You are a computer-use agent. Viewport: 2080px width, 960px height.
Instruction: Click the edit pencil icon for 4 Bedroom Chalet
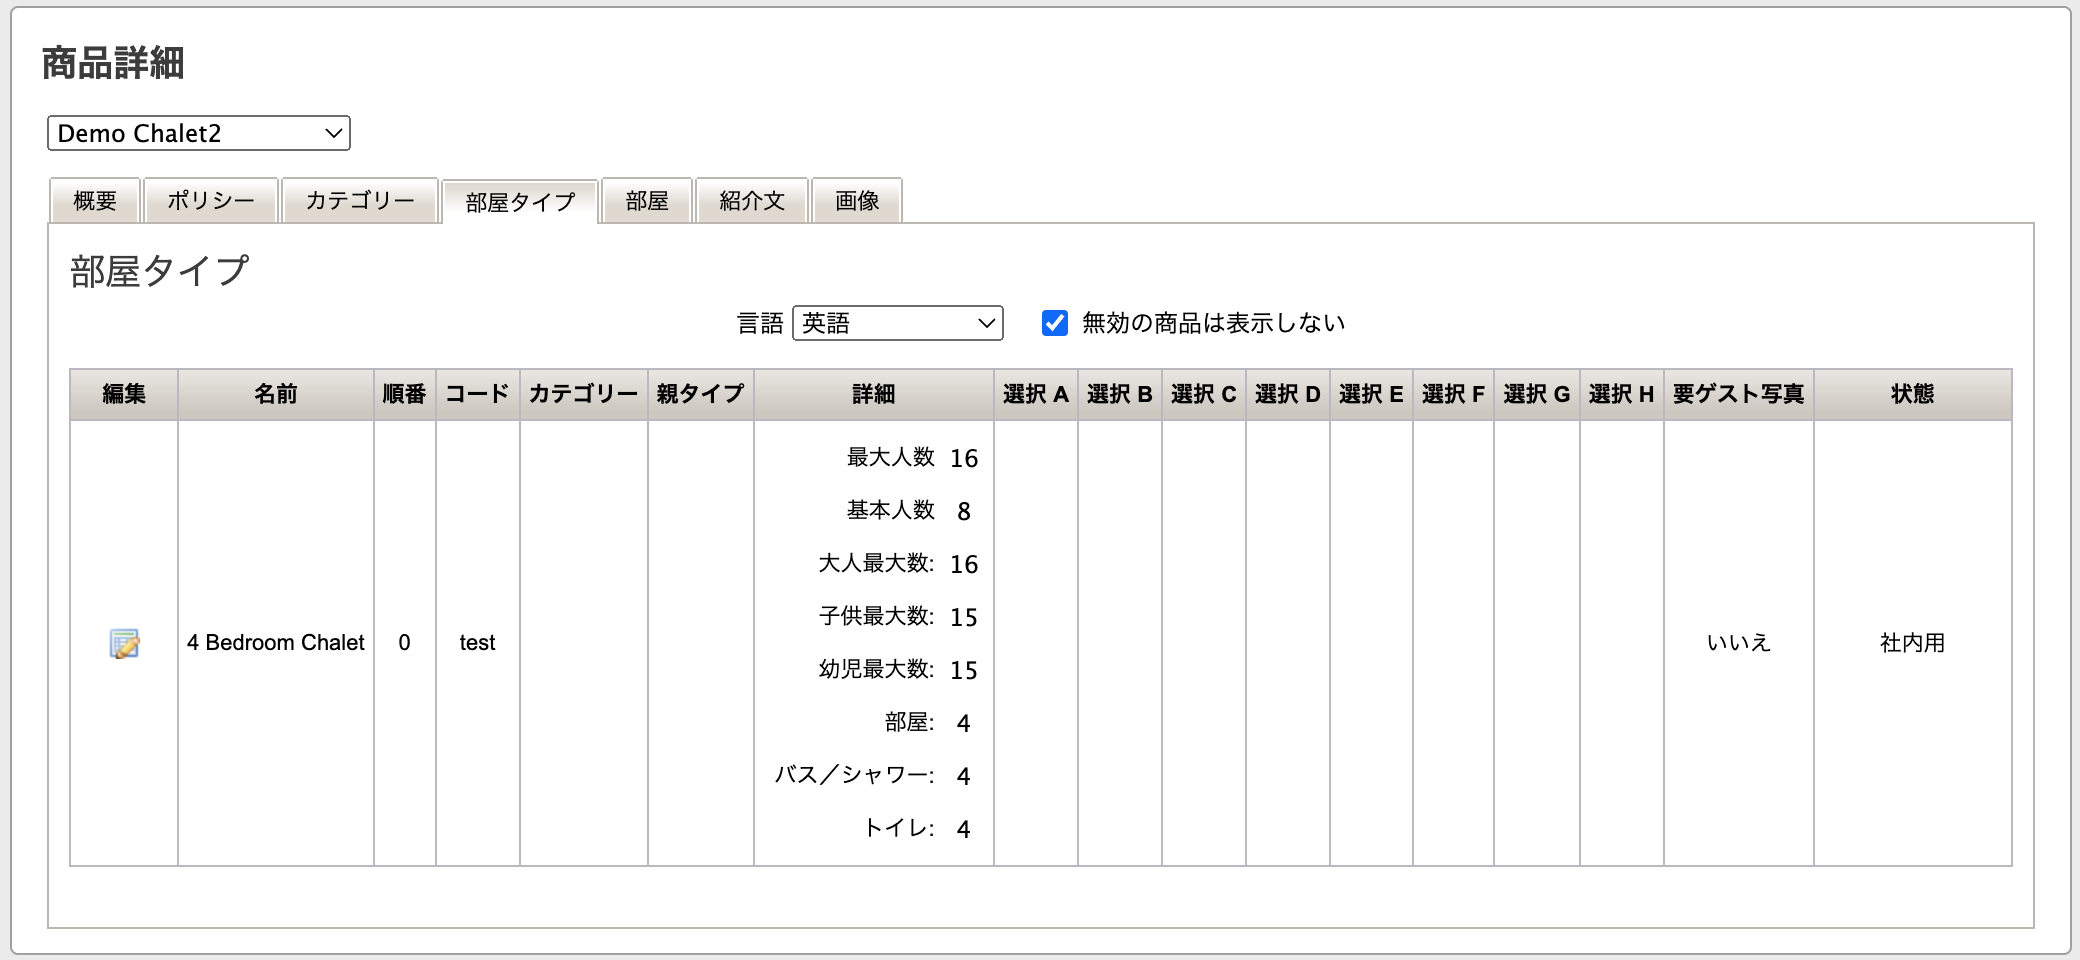click(x=124, y=643)
